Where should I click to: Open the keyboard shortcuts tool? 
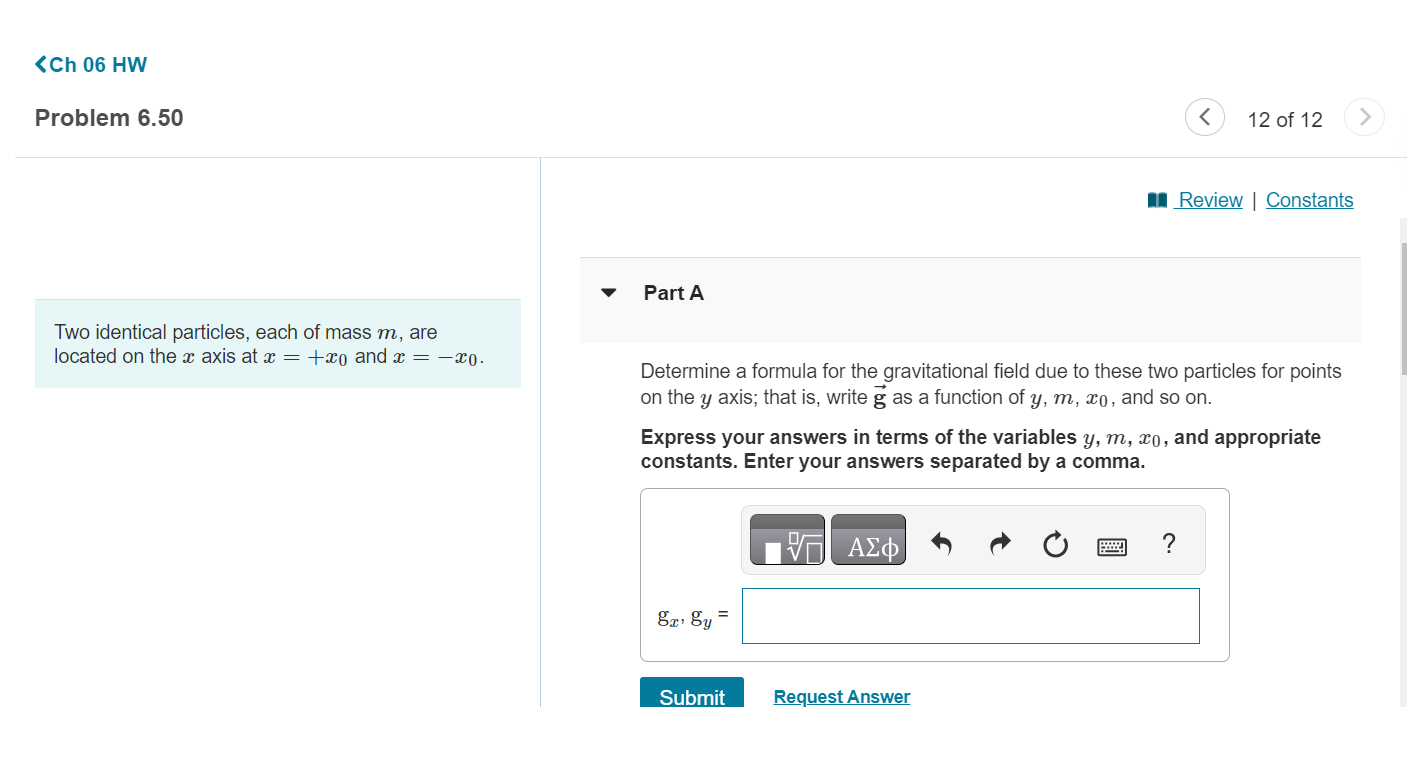[1110, 543]
